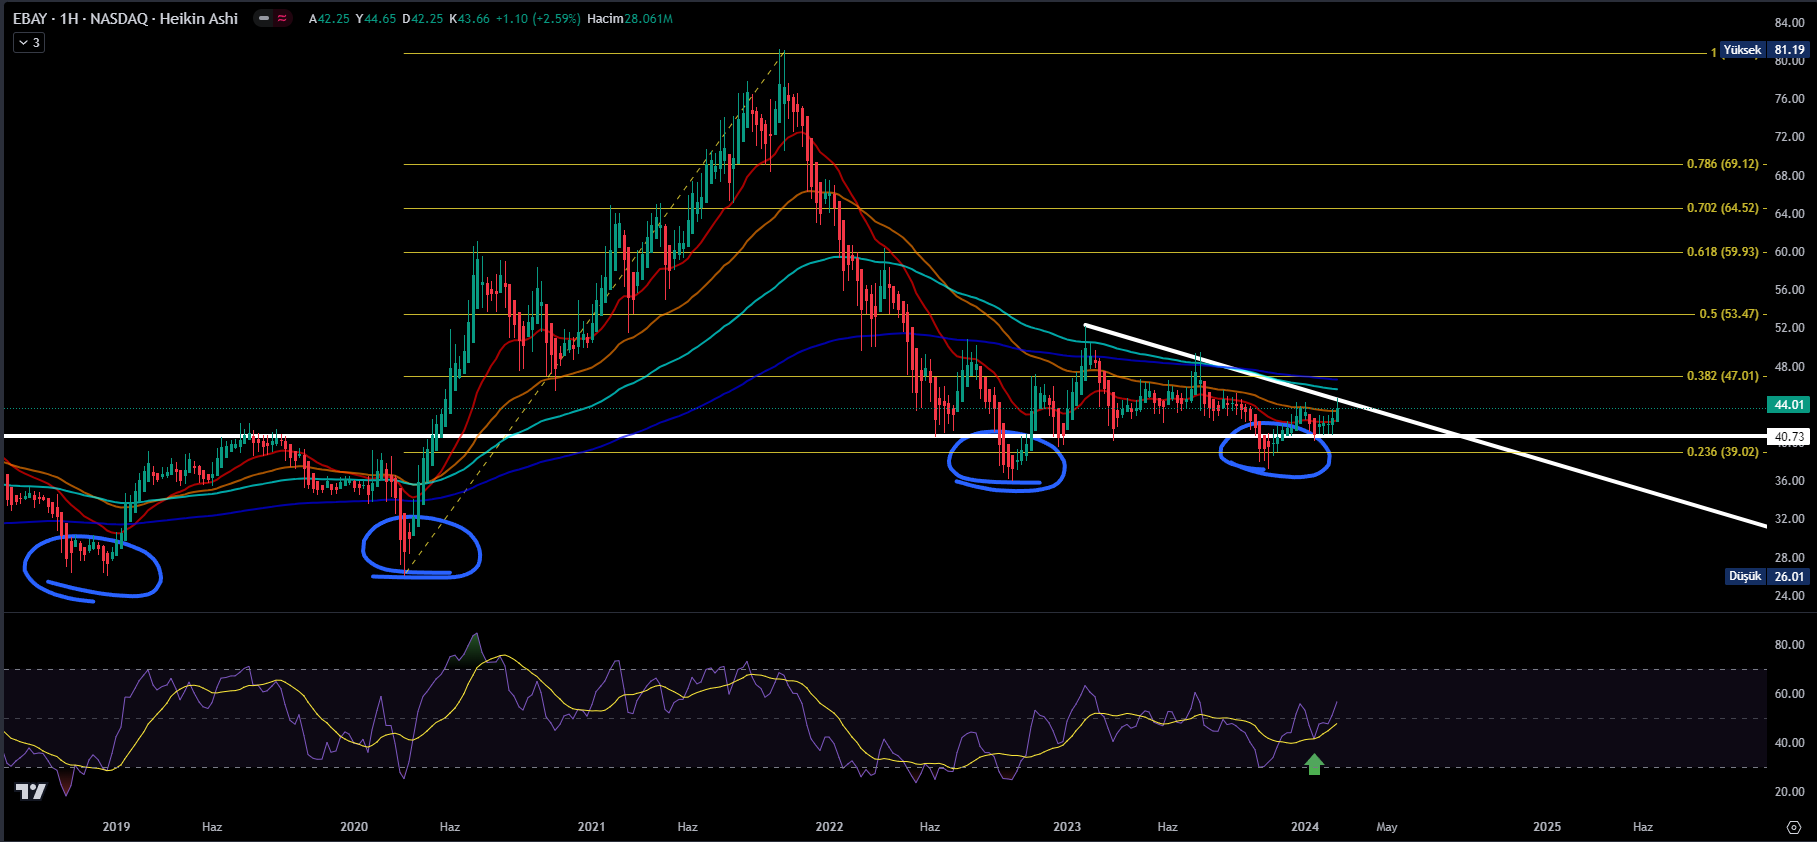
Task: Click May on the time axis
Action: pyautogui.click(x=1387, y=827)
